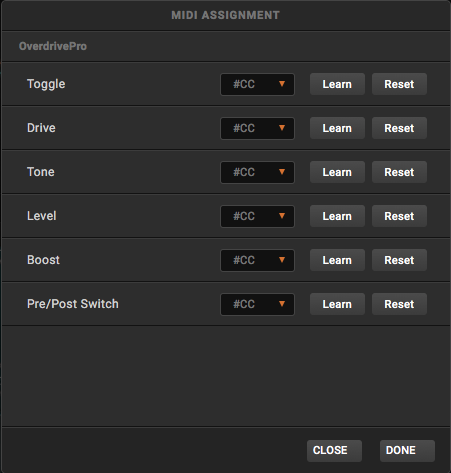Open the Toggle #CC dropdown

click(x=257, y=84)
